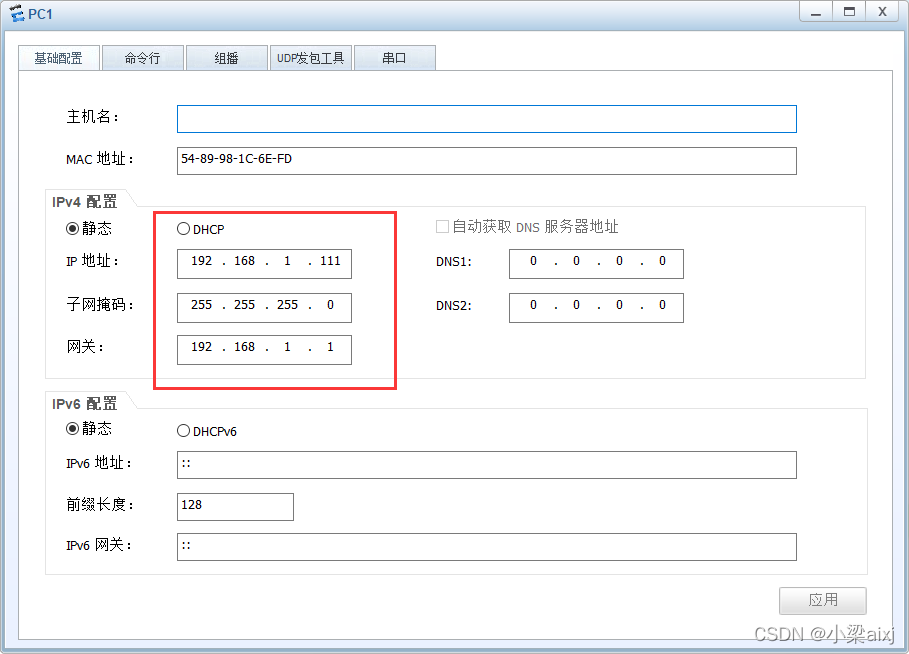Click the DNS1 address field
The width and height of the screenshot is (909, 654).
(596, 264)
